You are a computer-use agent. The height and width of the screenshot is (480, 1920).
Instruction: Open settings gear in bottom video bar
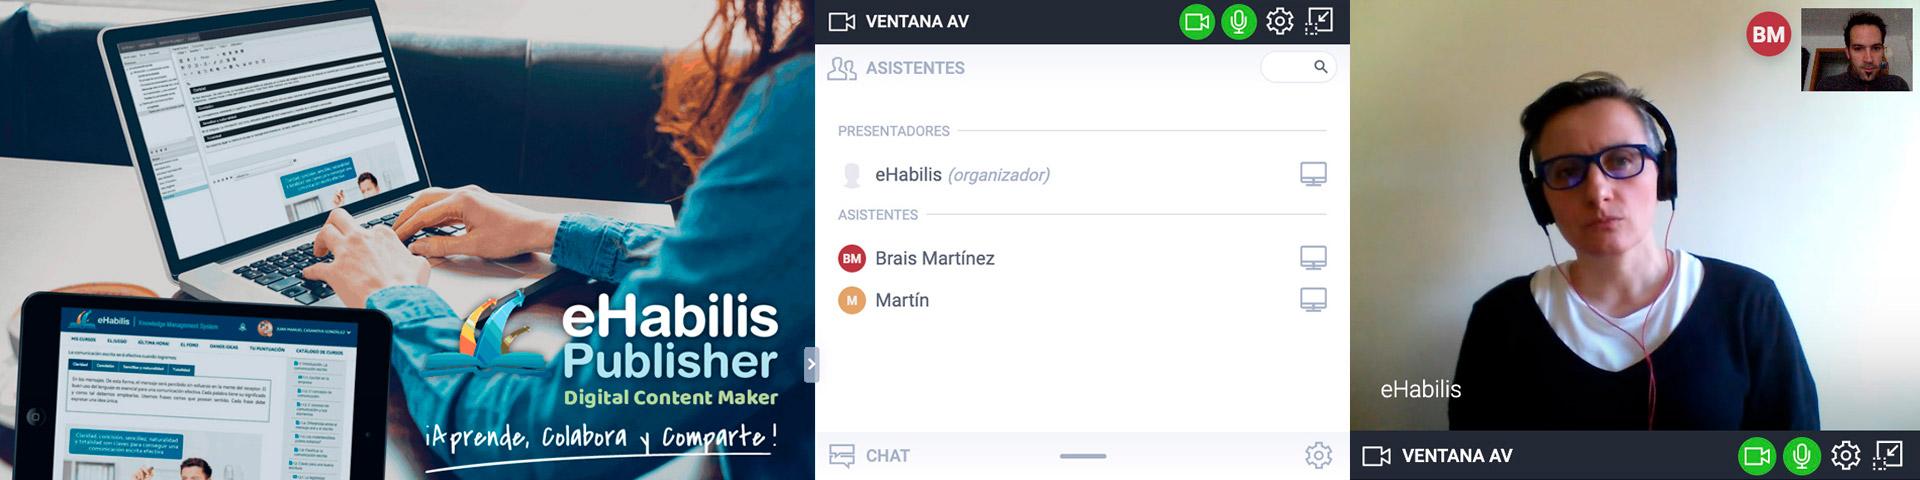click(x=1845, y=456)
